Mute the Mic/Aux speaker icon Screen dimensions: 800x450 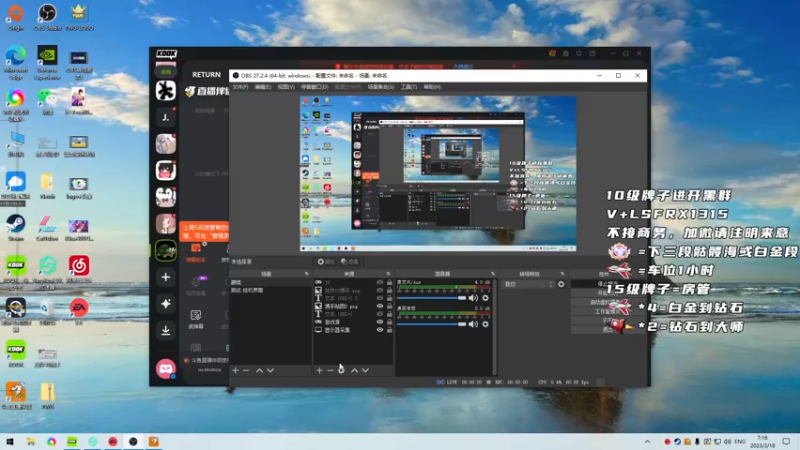pyautogui.click(x=473, y=298)
